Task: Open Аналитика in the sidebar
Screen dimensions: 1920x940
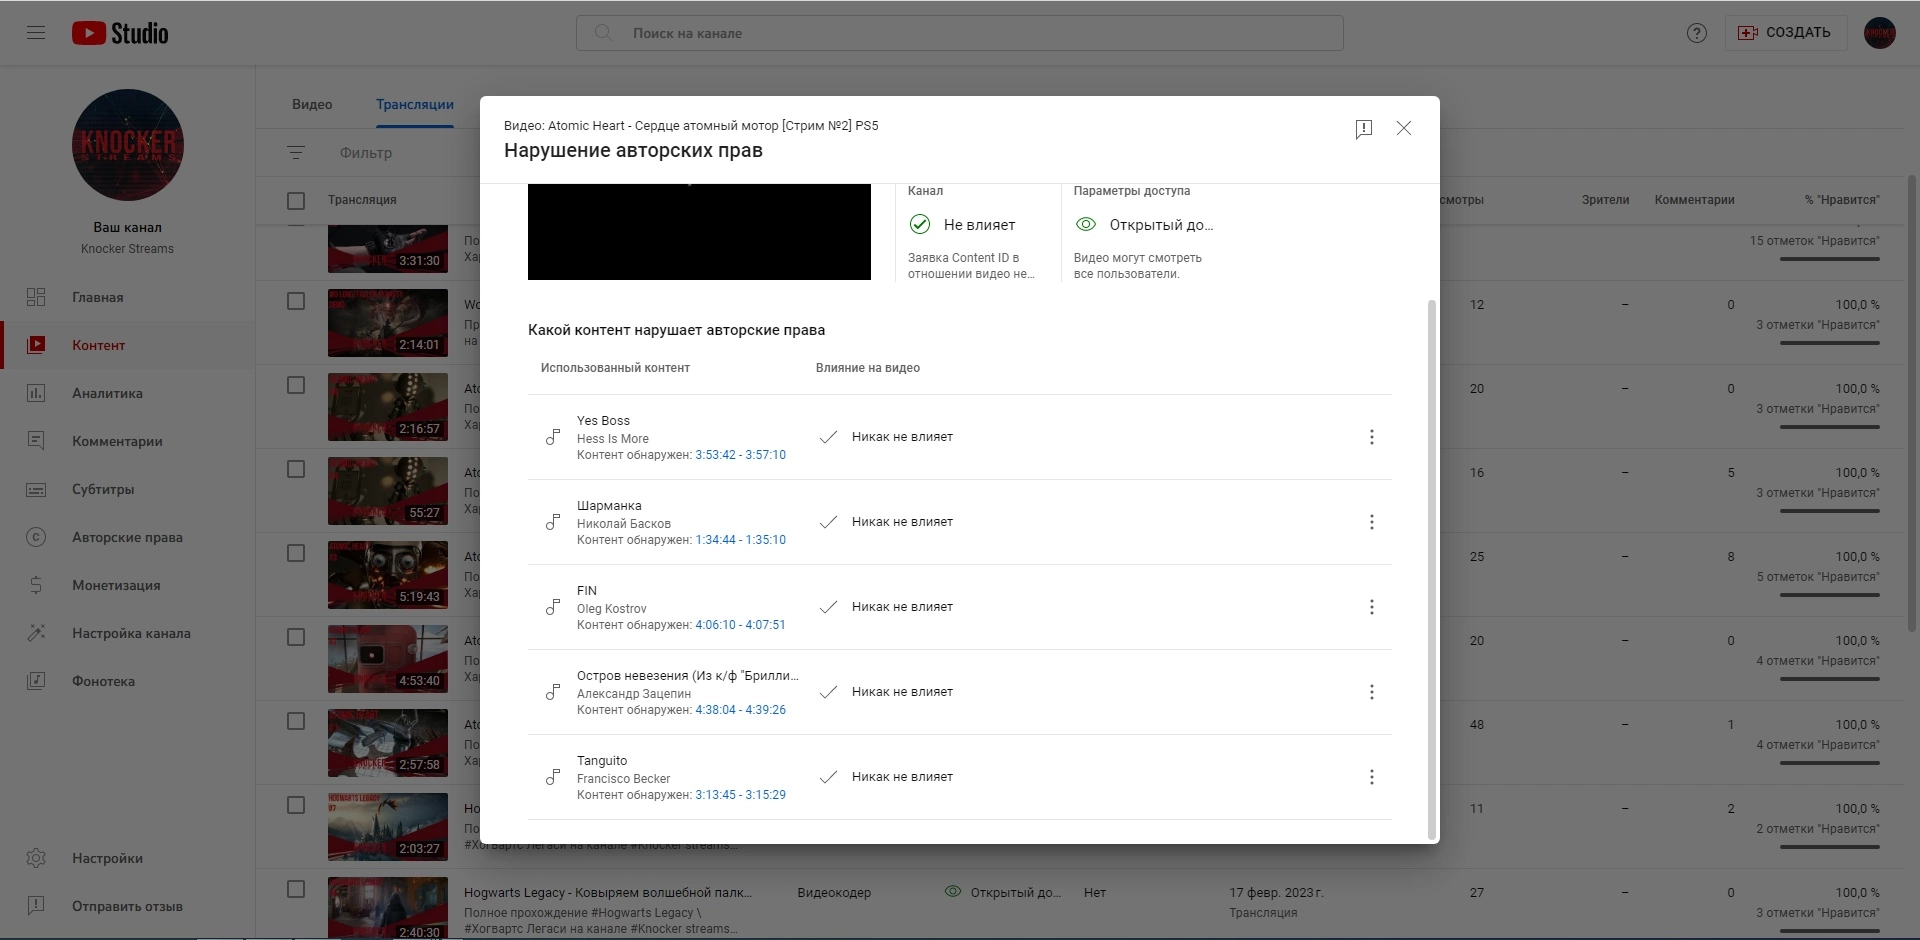Action: 127,393
